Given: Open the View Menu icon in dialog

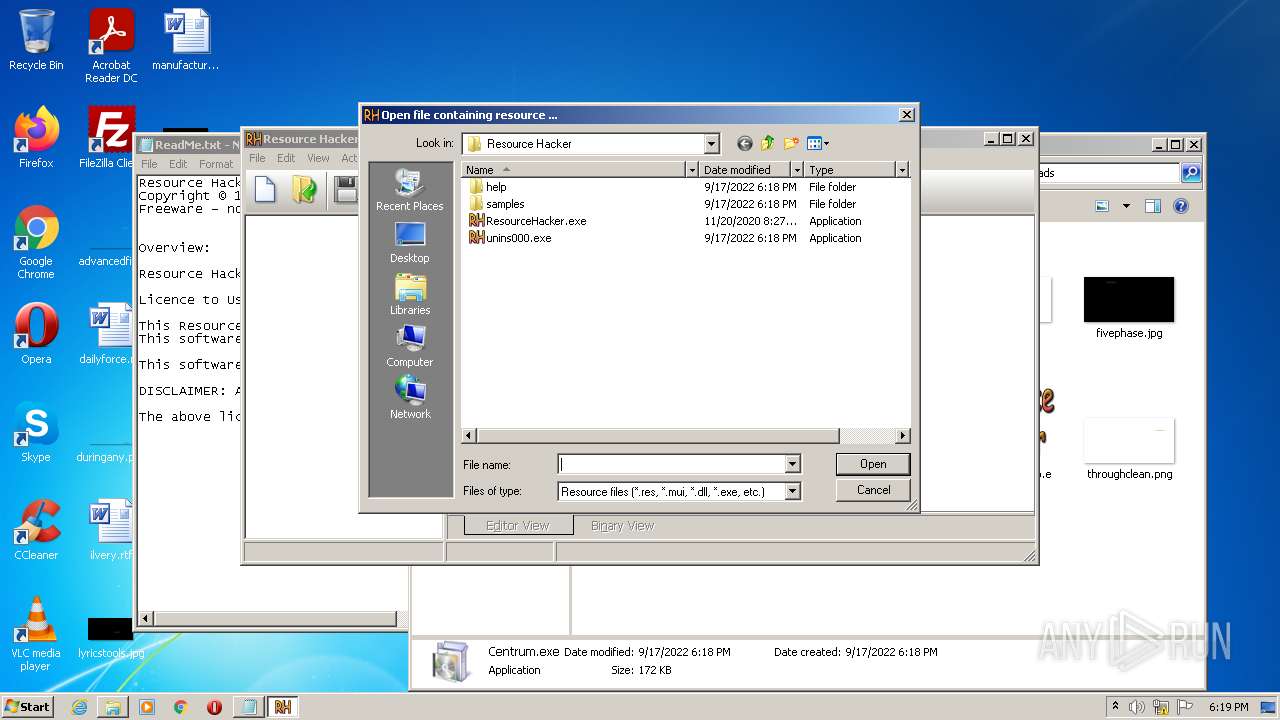Looking at the screenshot, I should pyautogui.click(x=818, y=144).
